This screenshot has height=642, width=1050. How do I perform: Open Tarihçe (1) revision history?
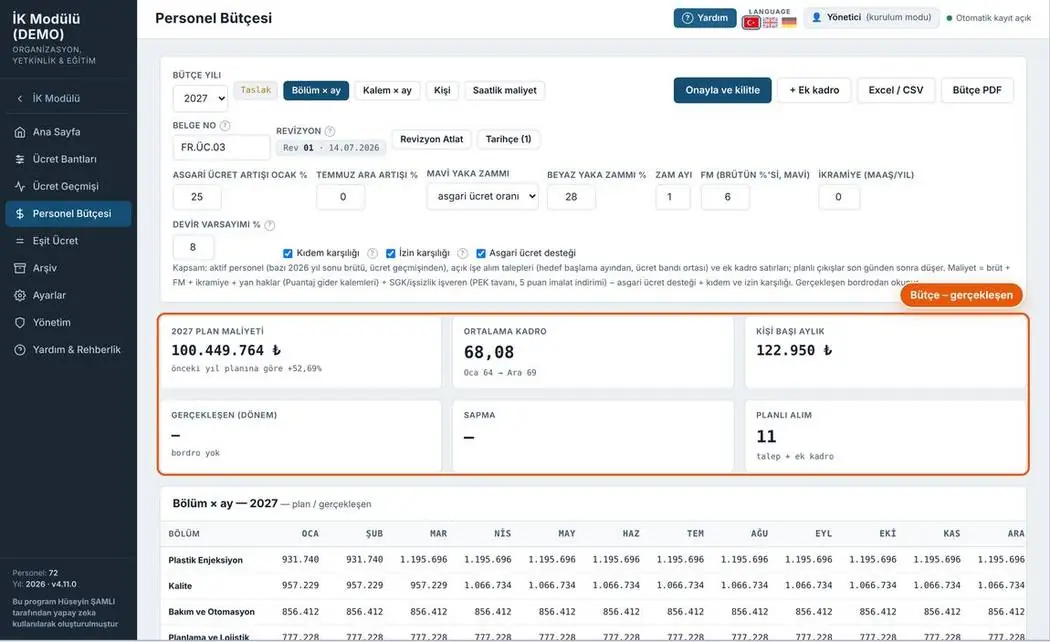[508, 139]
